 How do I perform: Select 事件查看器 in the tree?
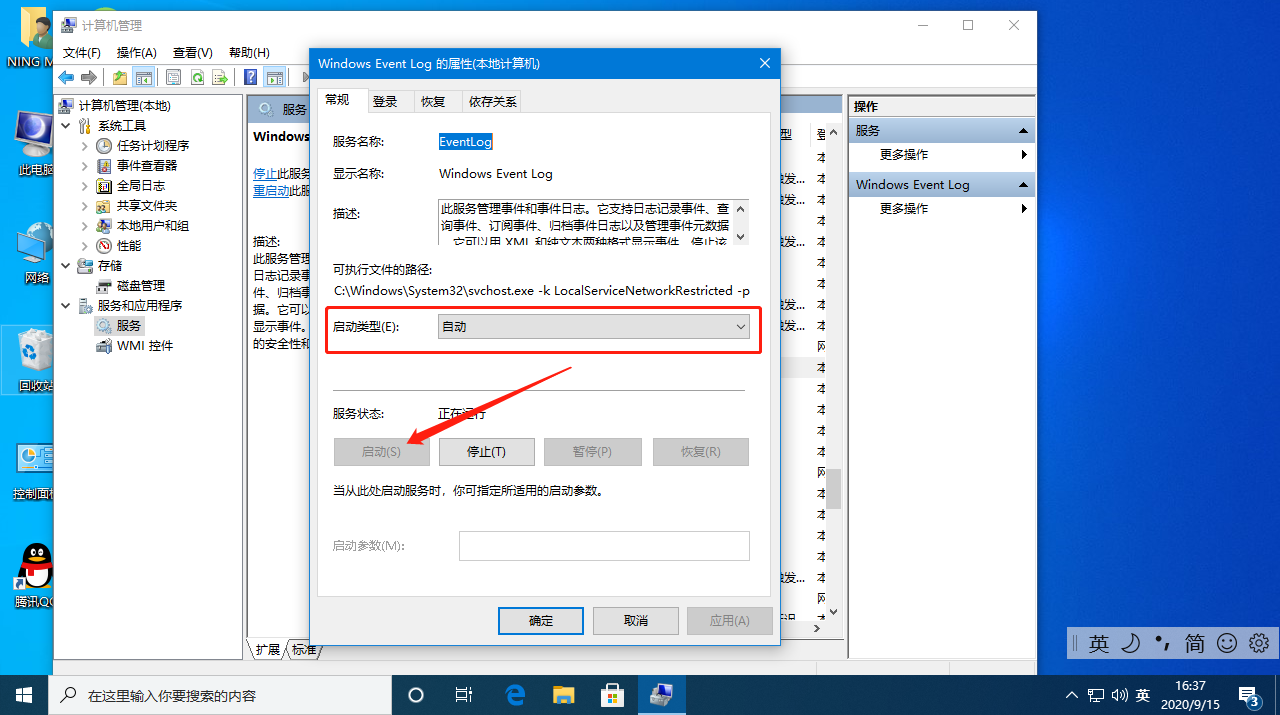coord(147,166)
